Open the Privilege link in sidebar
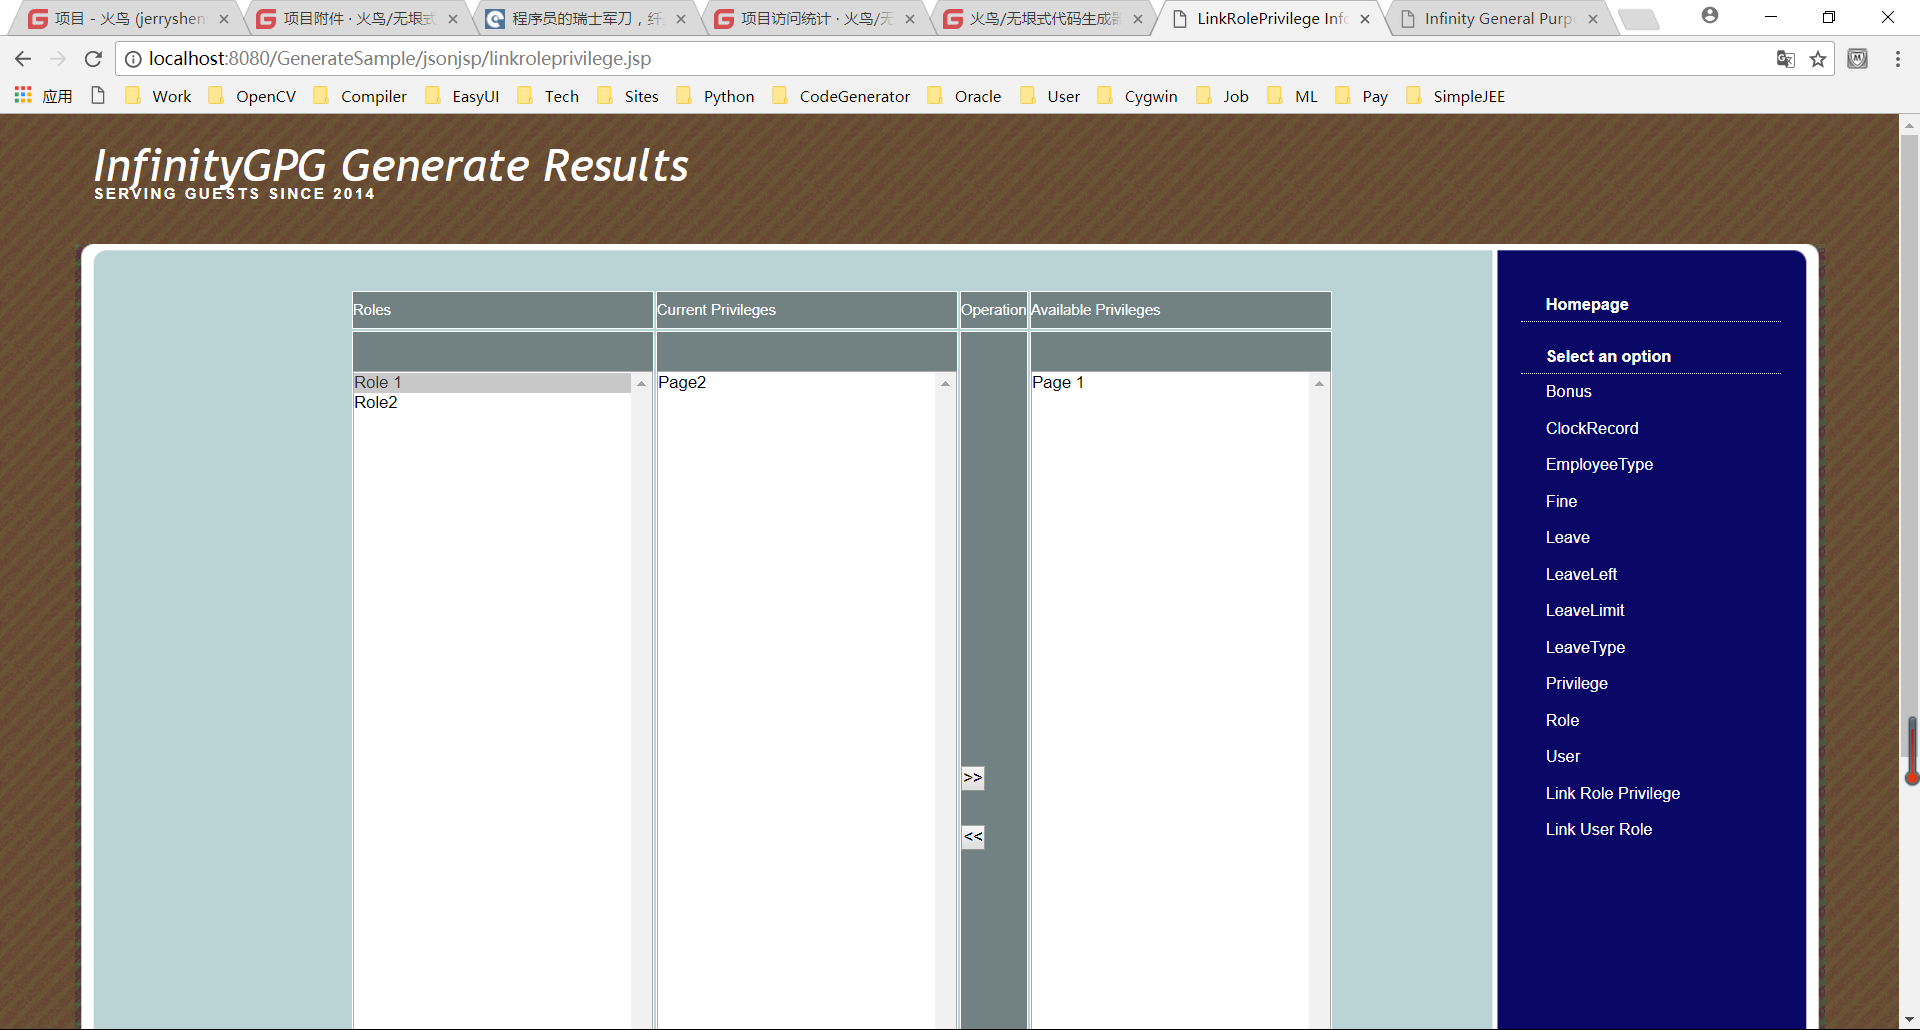Image resolution: width=1920 pixels, height=1030 pixels. click(1576, 684)
